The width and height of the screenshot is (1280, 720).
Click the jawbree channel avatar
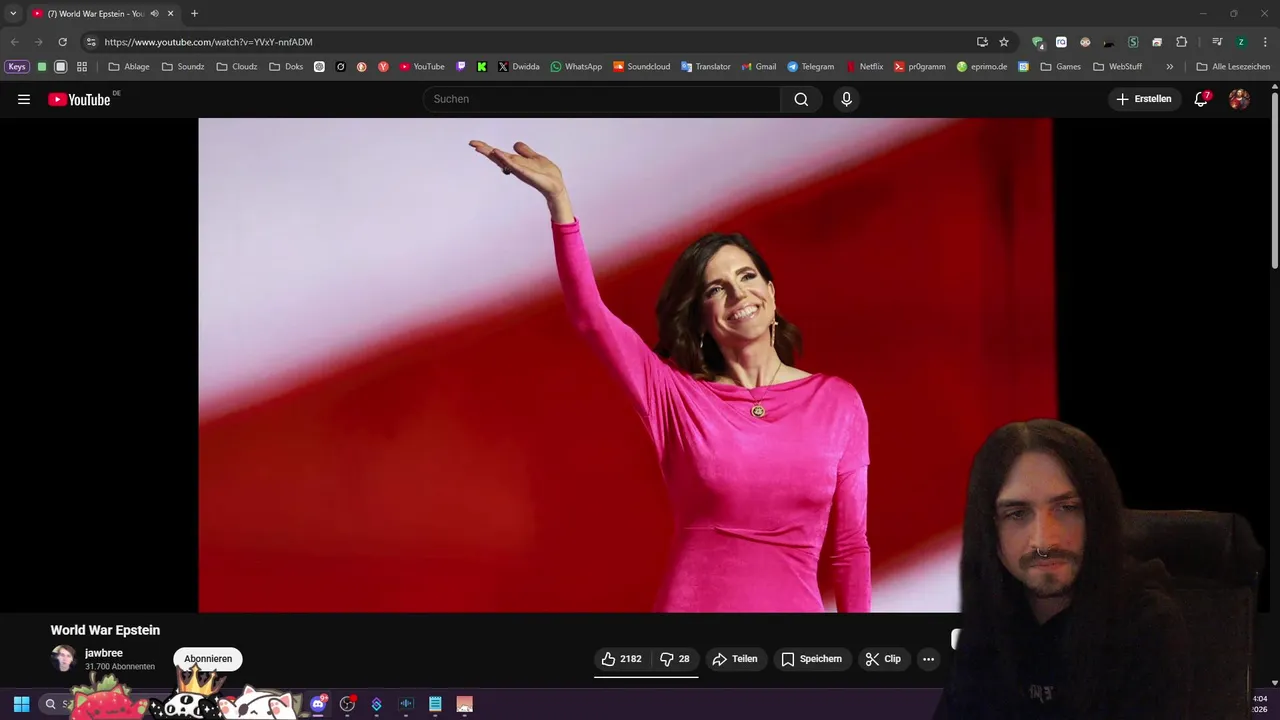[x=64, y=658]
